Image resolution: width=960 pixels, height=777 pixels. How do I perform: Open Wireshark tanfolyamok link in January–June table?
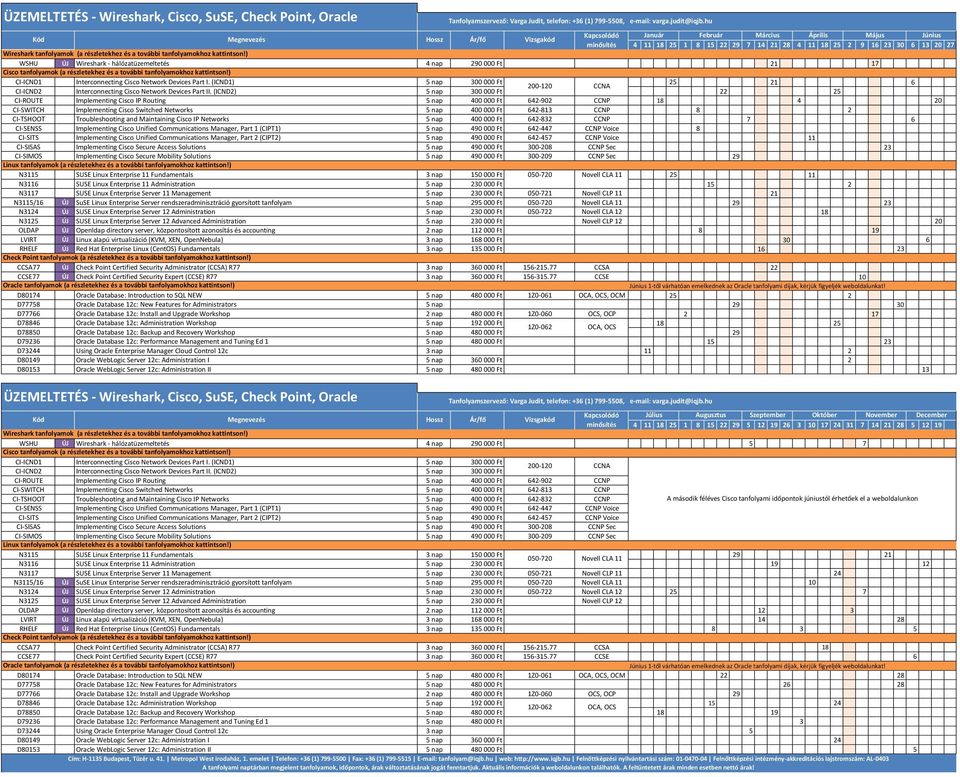tap(126, 54)
